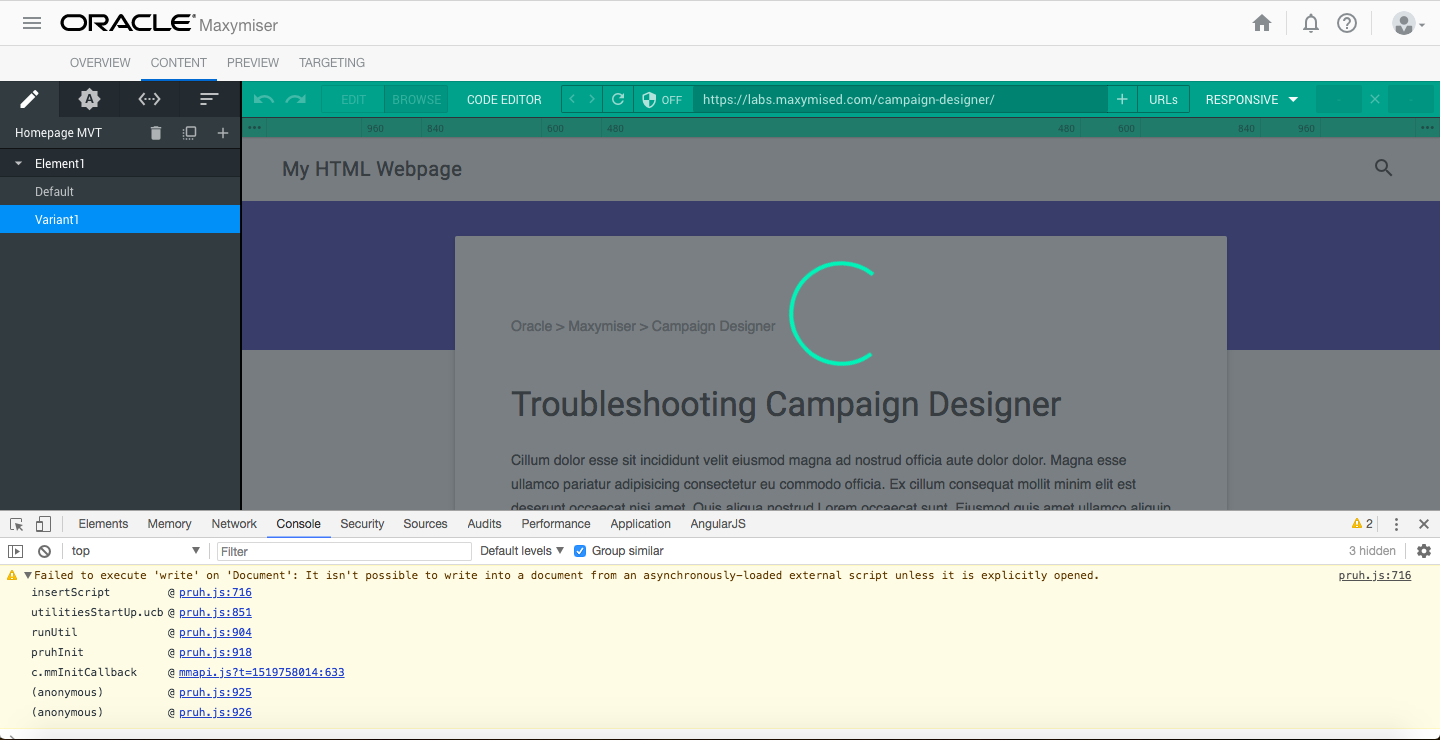
Task: Select the Variant1 row
Action: click(120, 219)
